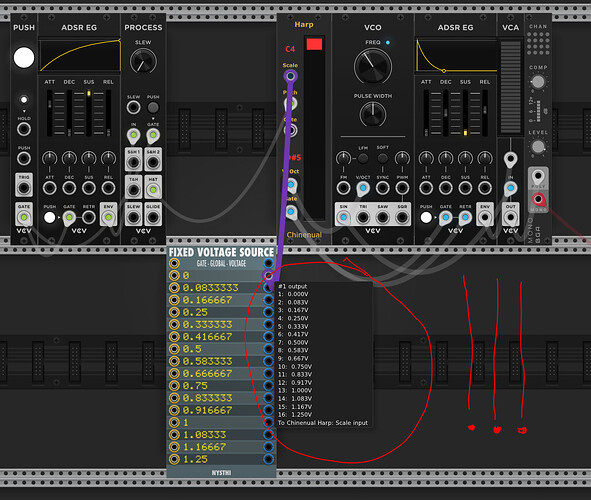Click the VCA OUT jack
The image size is (591, 500).
click(x=510, y=217)
